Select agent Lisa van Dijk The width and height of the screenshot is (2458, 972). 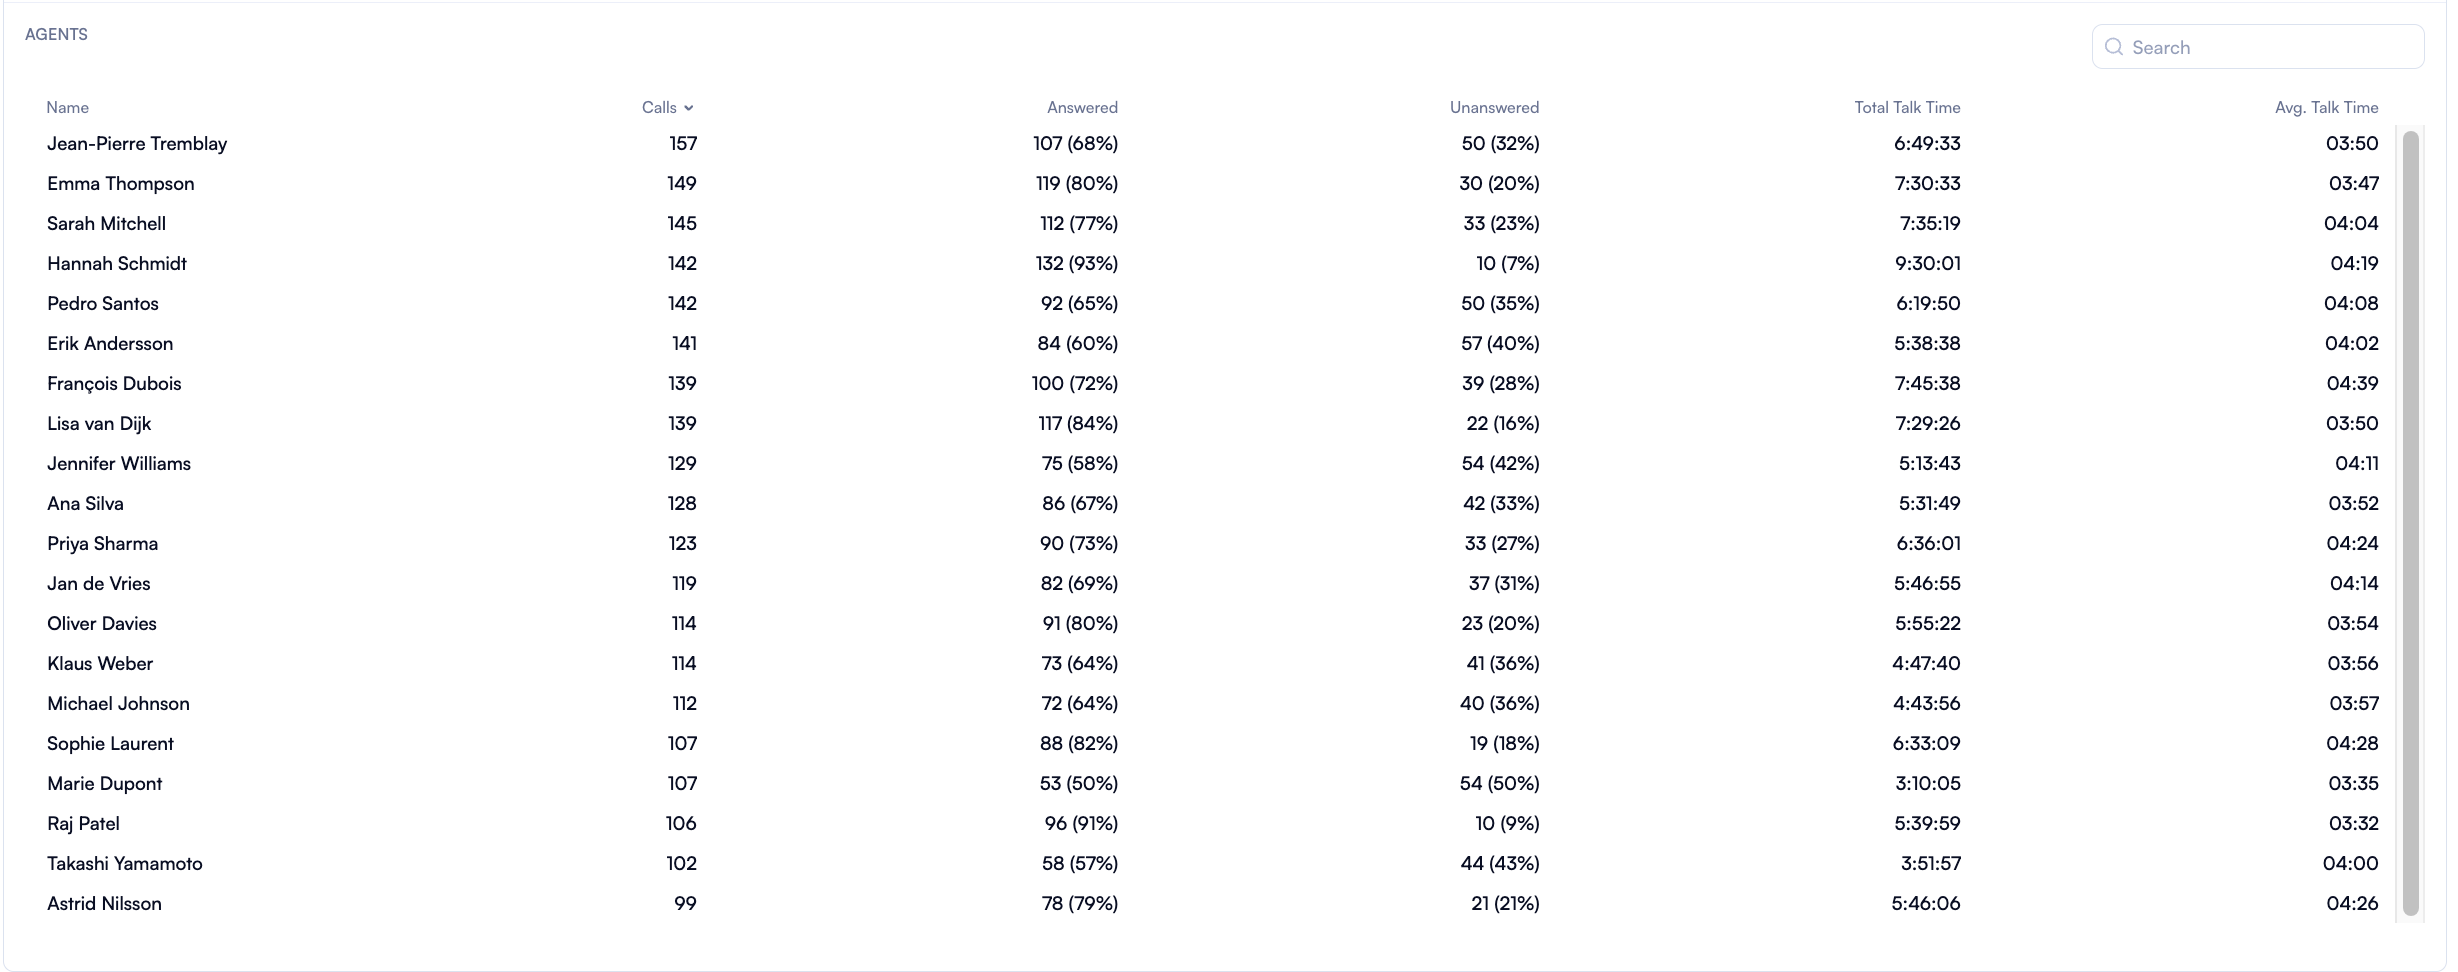pos(99,424)
